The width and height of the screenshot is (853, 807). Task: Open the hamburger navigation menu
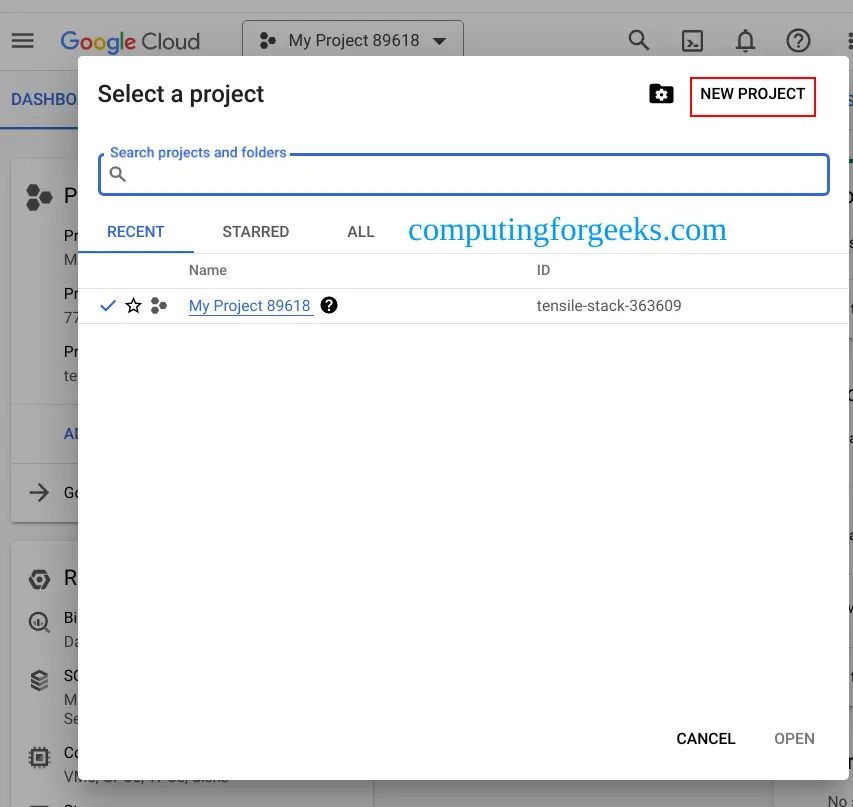coord(22,41)
